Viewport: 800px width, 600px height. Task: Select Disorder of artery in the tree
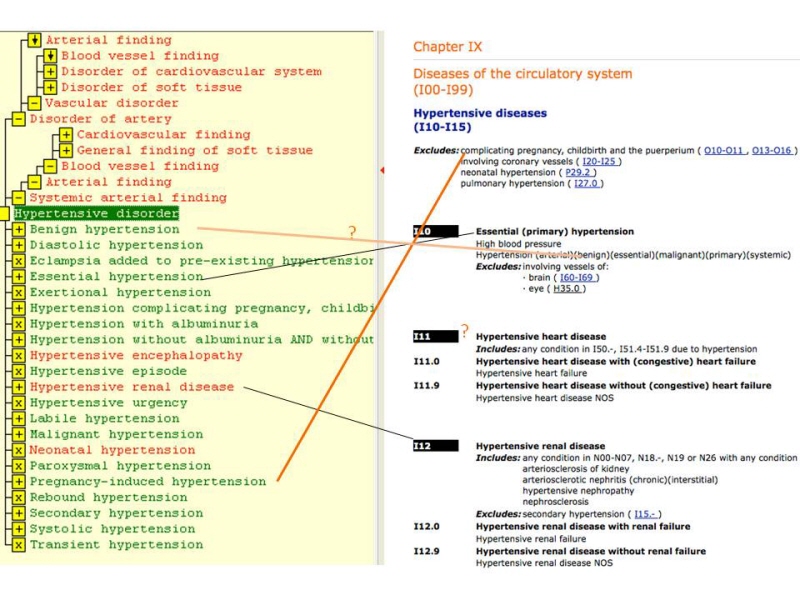[101, 119]
